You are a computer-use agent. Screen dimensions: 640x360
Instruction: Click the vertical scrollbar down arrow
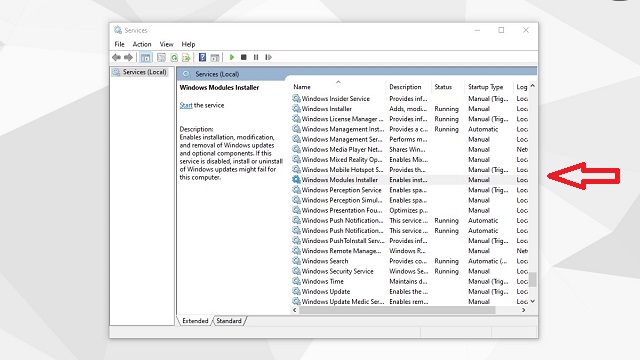click(x=532, y=301)
